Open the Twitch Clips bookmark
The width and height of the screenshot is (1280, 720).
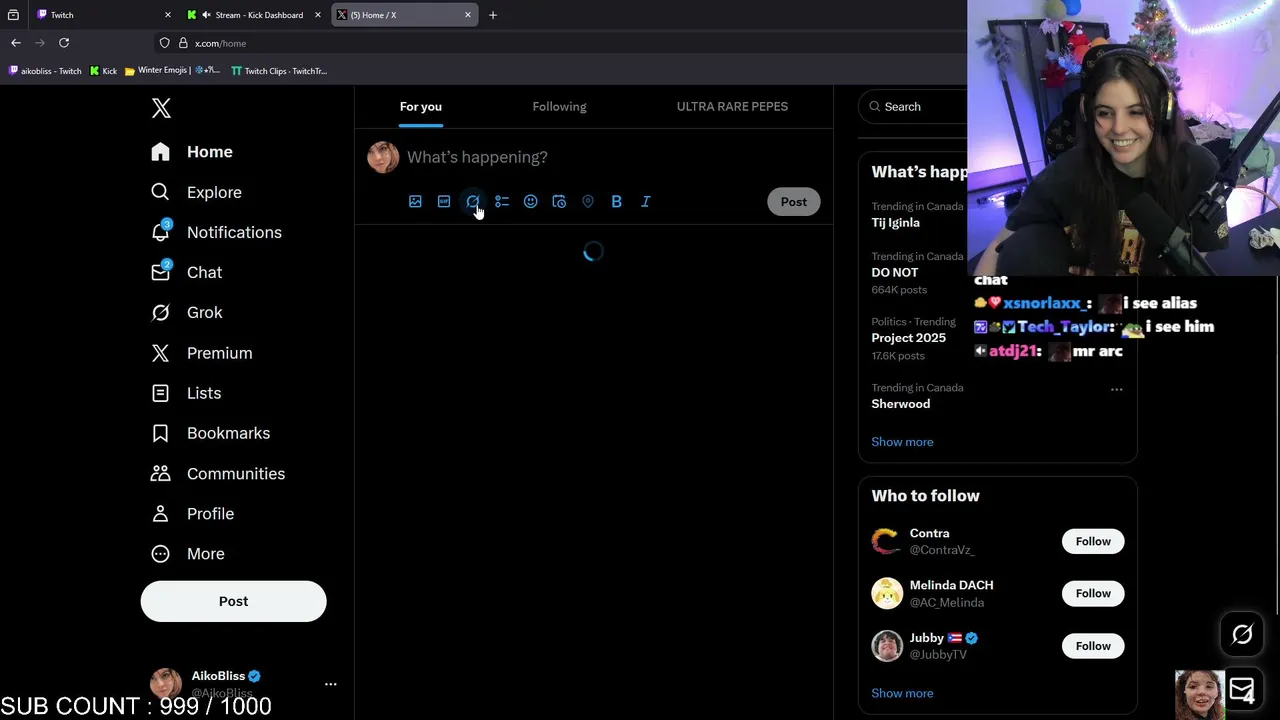pyautogui.click(x=279, y=71)
